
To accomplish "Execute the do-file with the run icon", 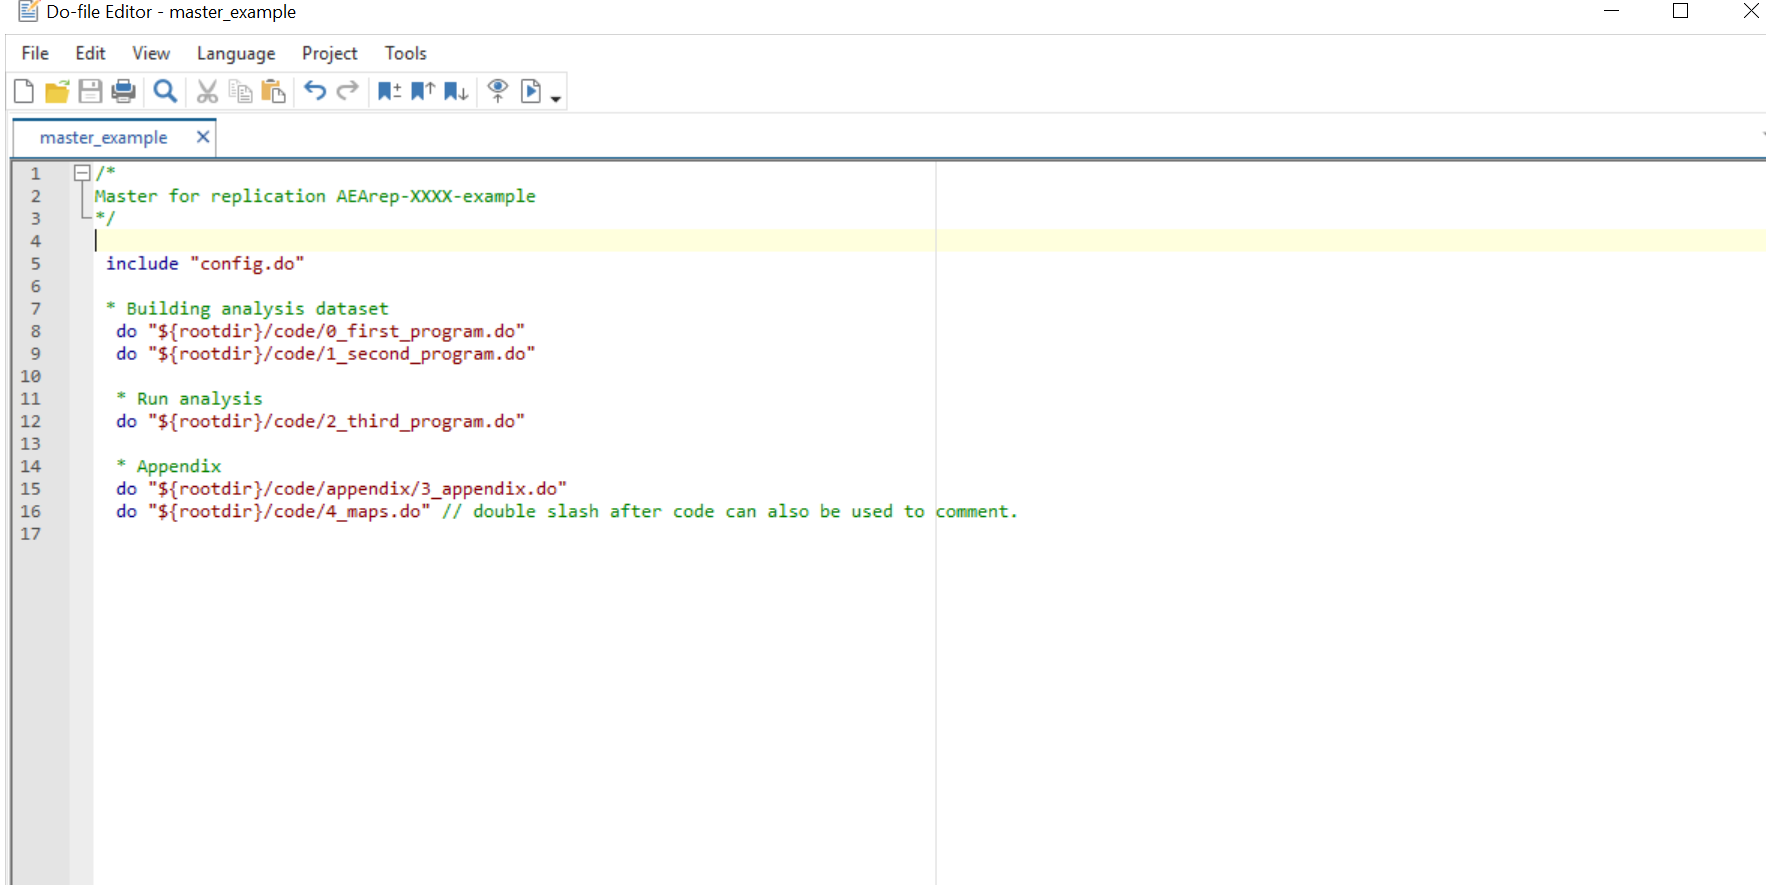I will coord(531,92).
